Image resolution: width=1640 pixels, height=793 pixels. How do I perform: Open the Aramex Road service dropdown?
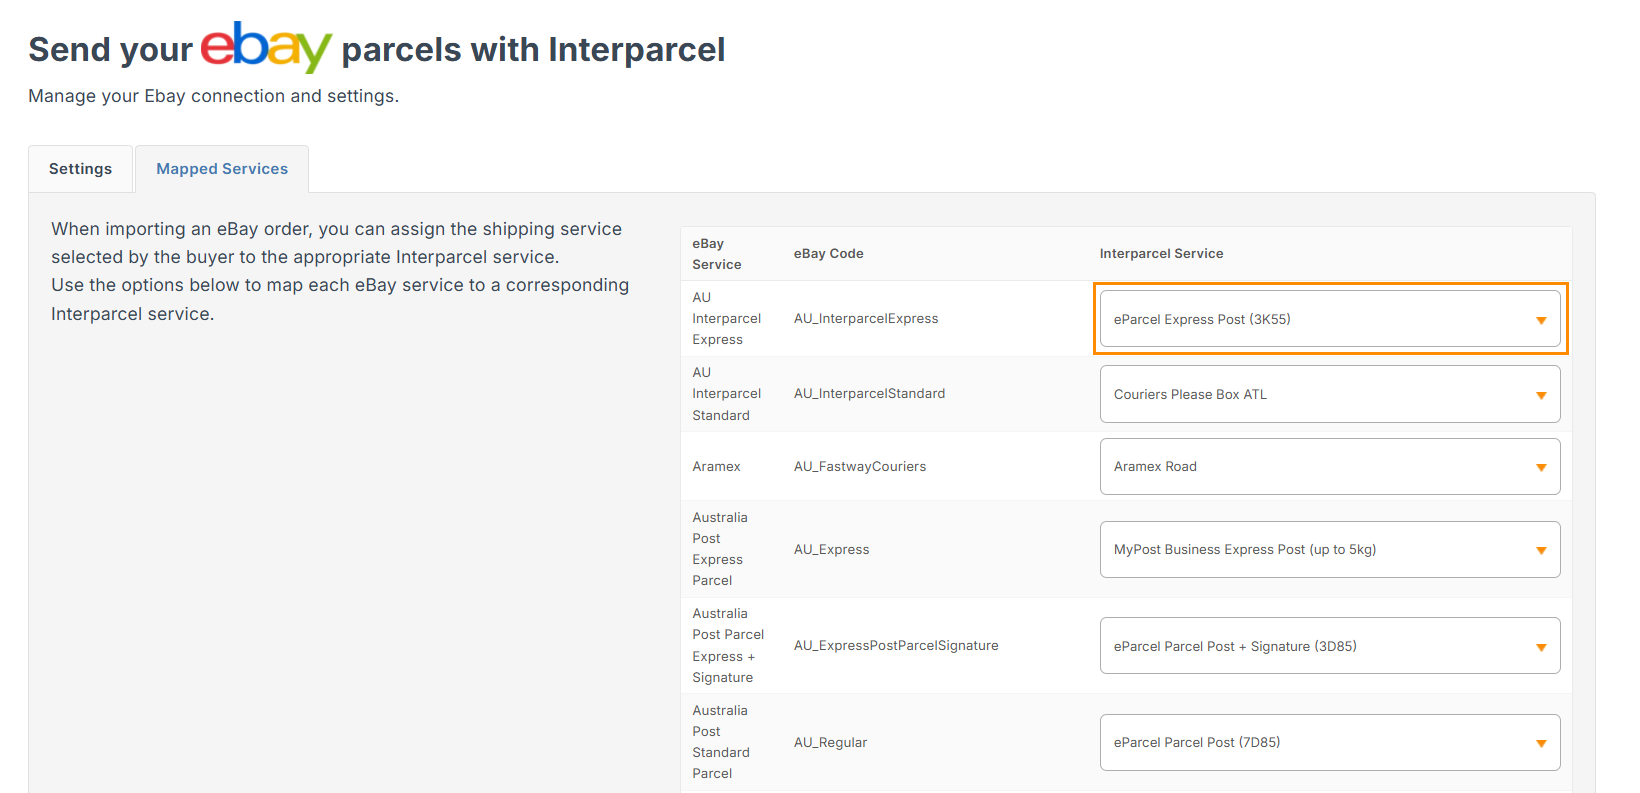[1329, 467]
